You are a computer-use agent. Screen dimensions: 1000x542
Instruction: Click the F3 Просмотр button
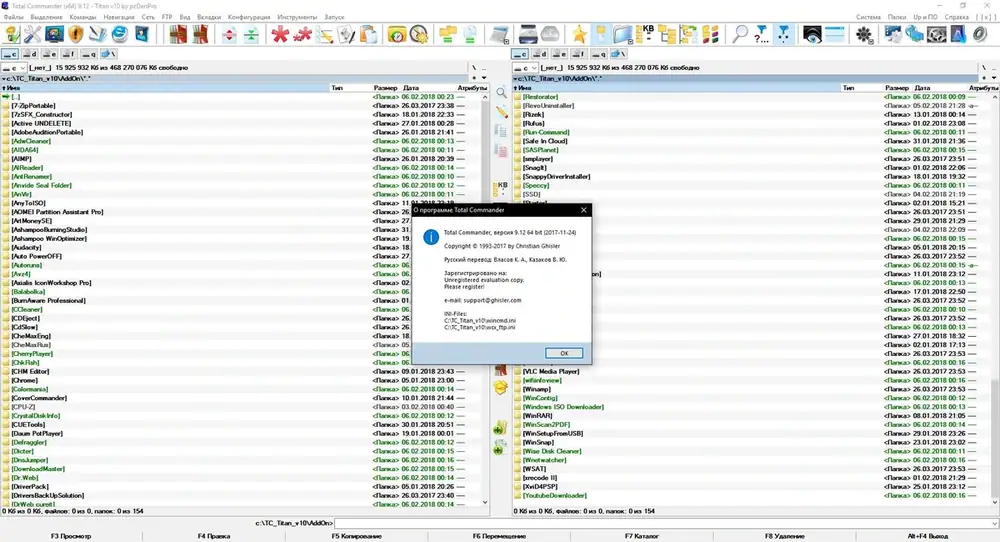pos(71,536)
